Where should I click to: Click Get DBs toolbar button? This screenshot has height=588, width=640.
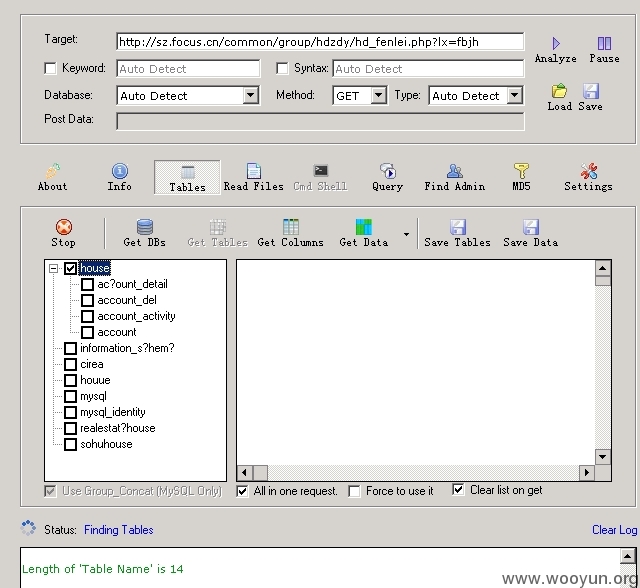144,233
